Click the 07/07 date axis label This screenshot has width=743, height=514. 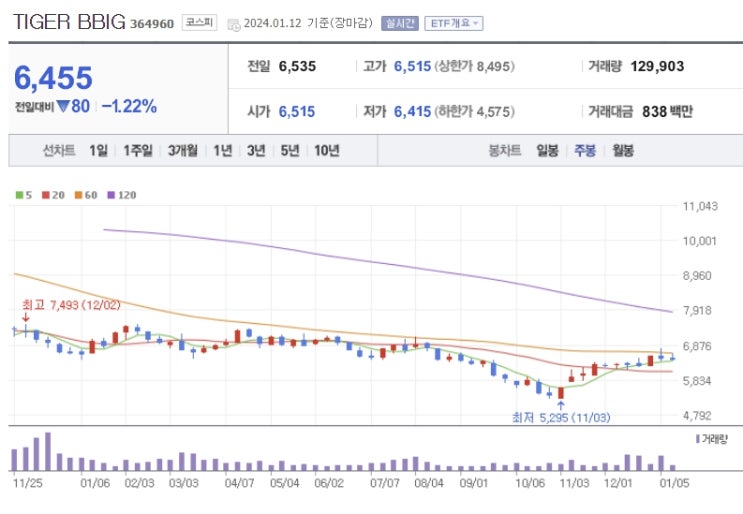click(385, 483)
